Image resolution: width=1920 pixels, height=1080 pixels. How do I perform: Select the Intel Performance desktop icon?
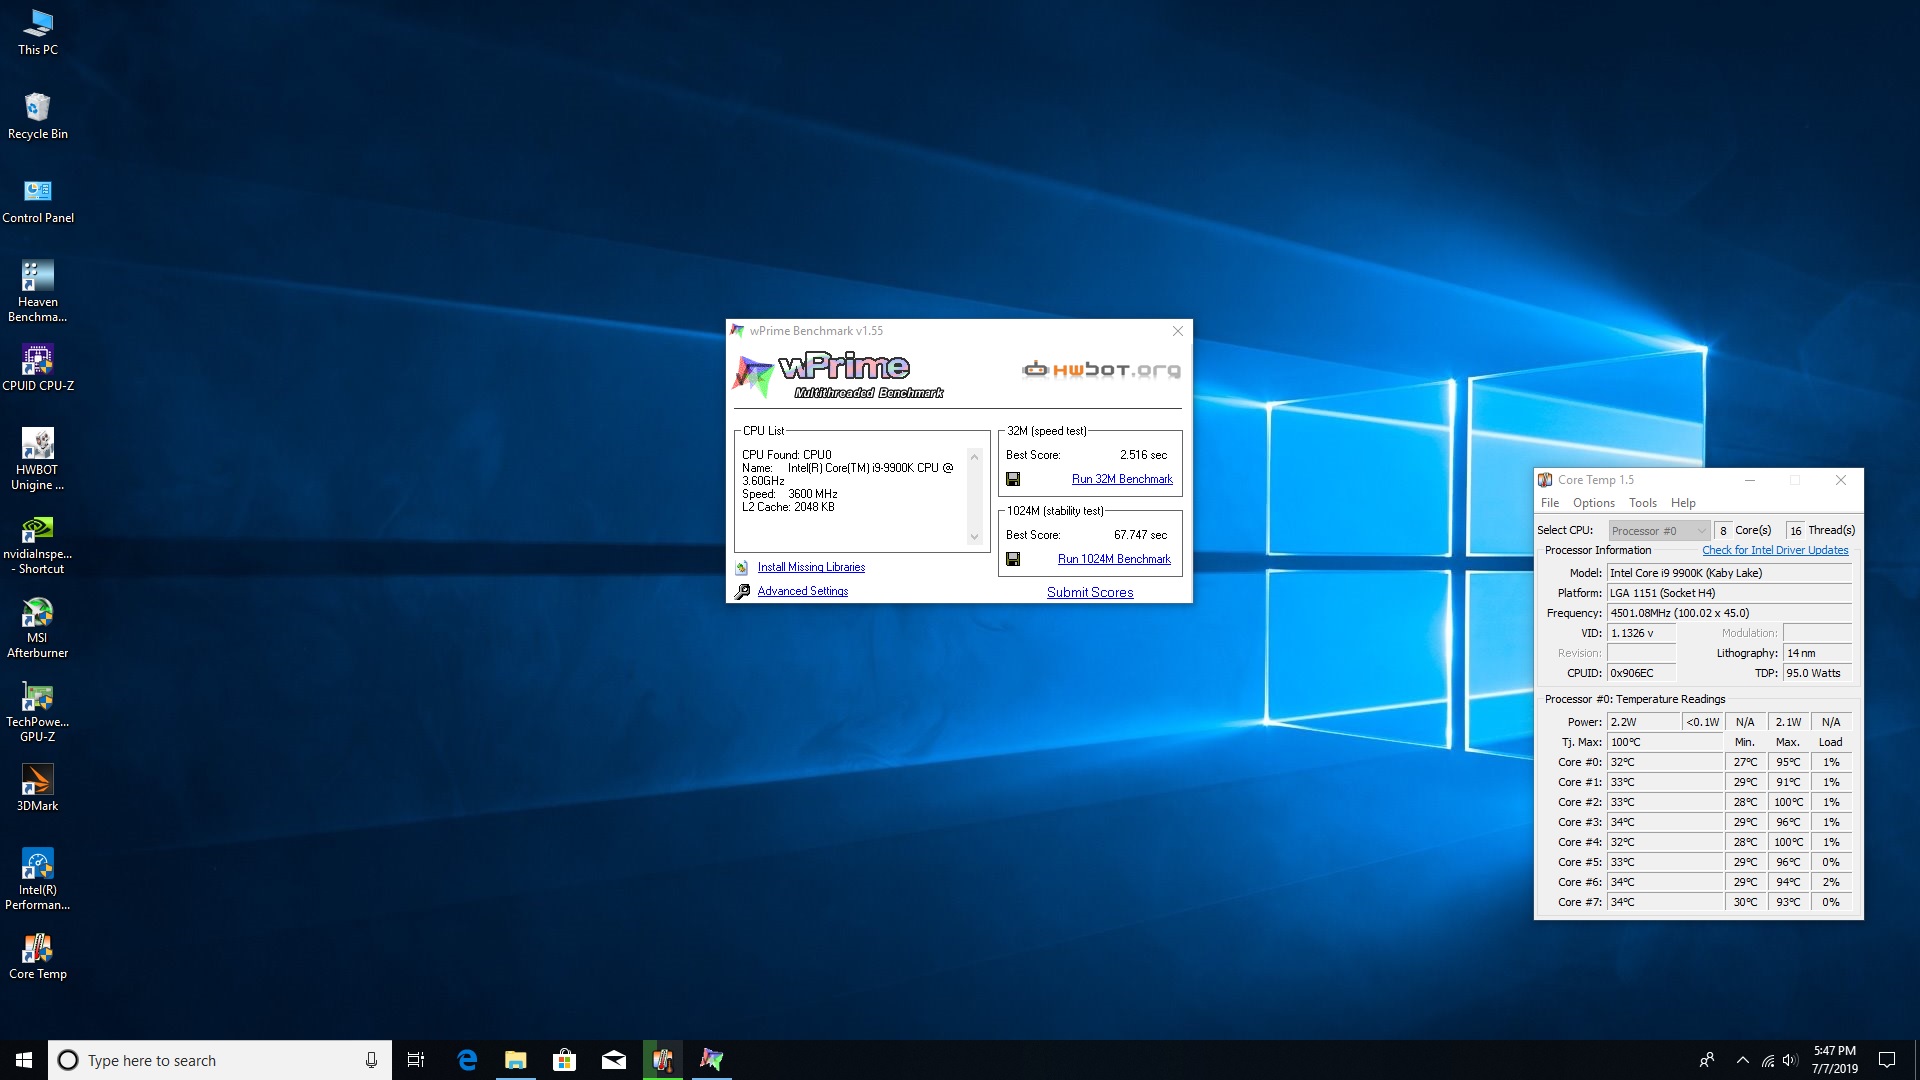coord(38,879)
